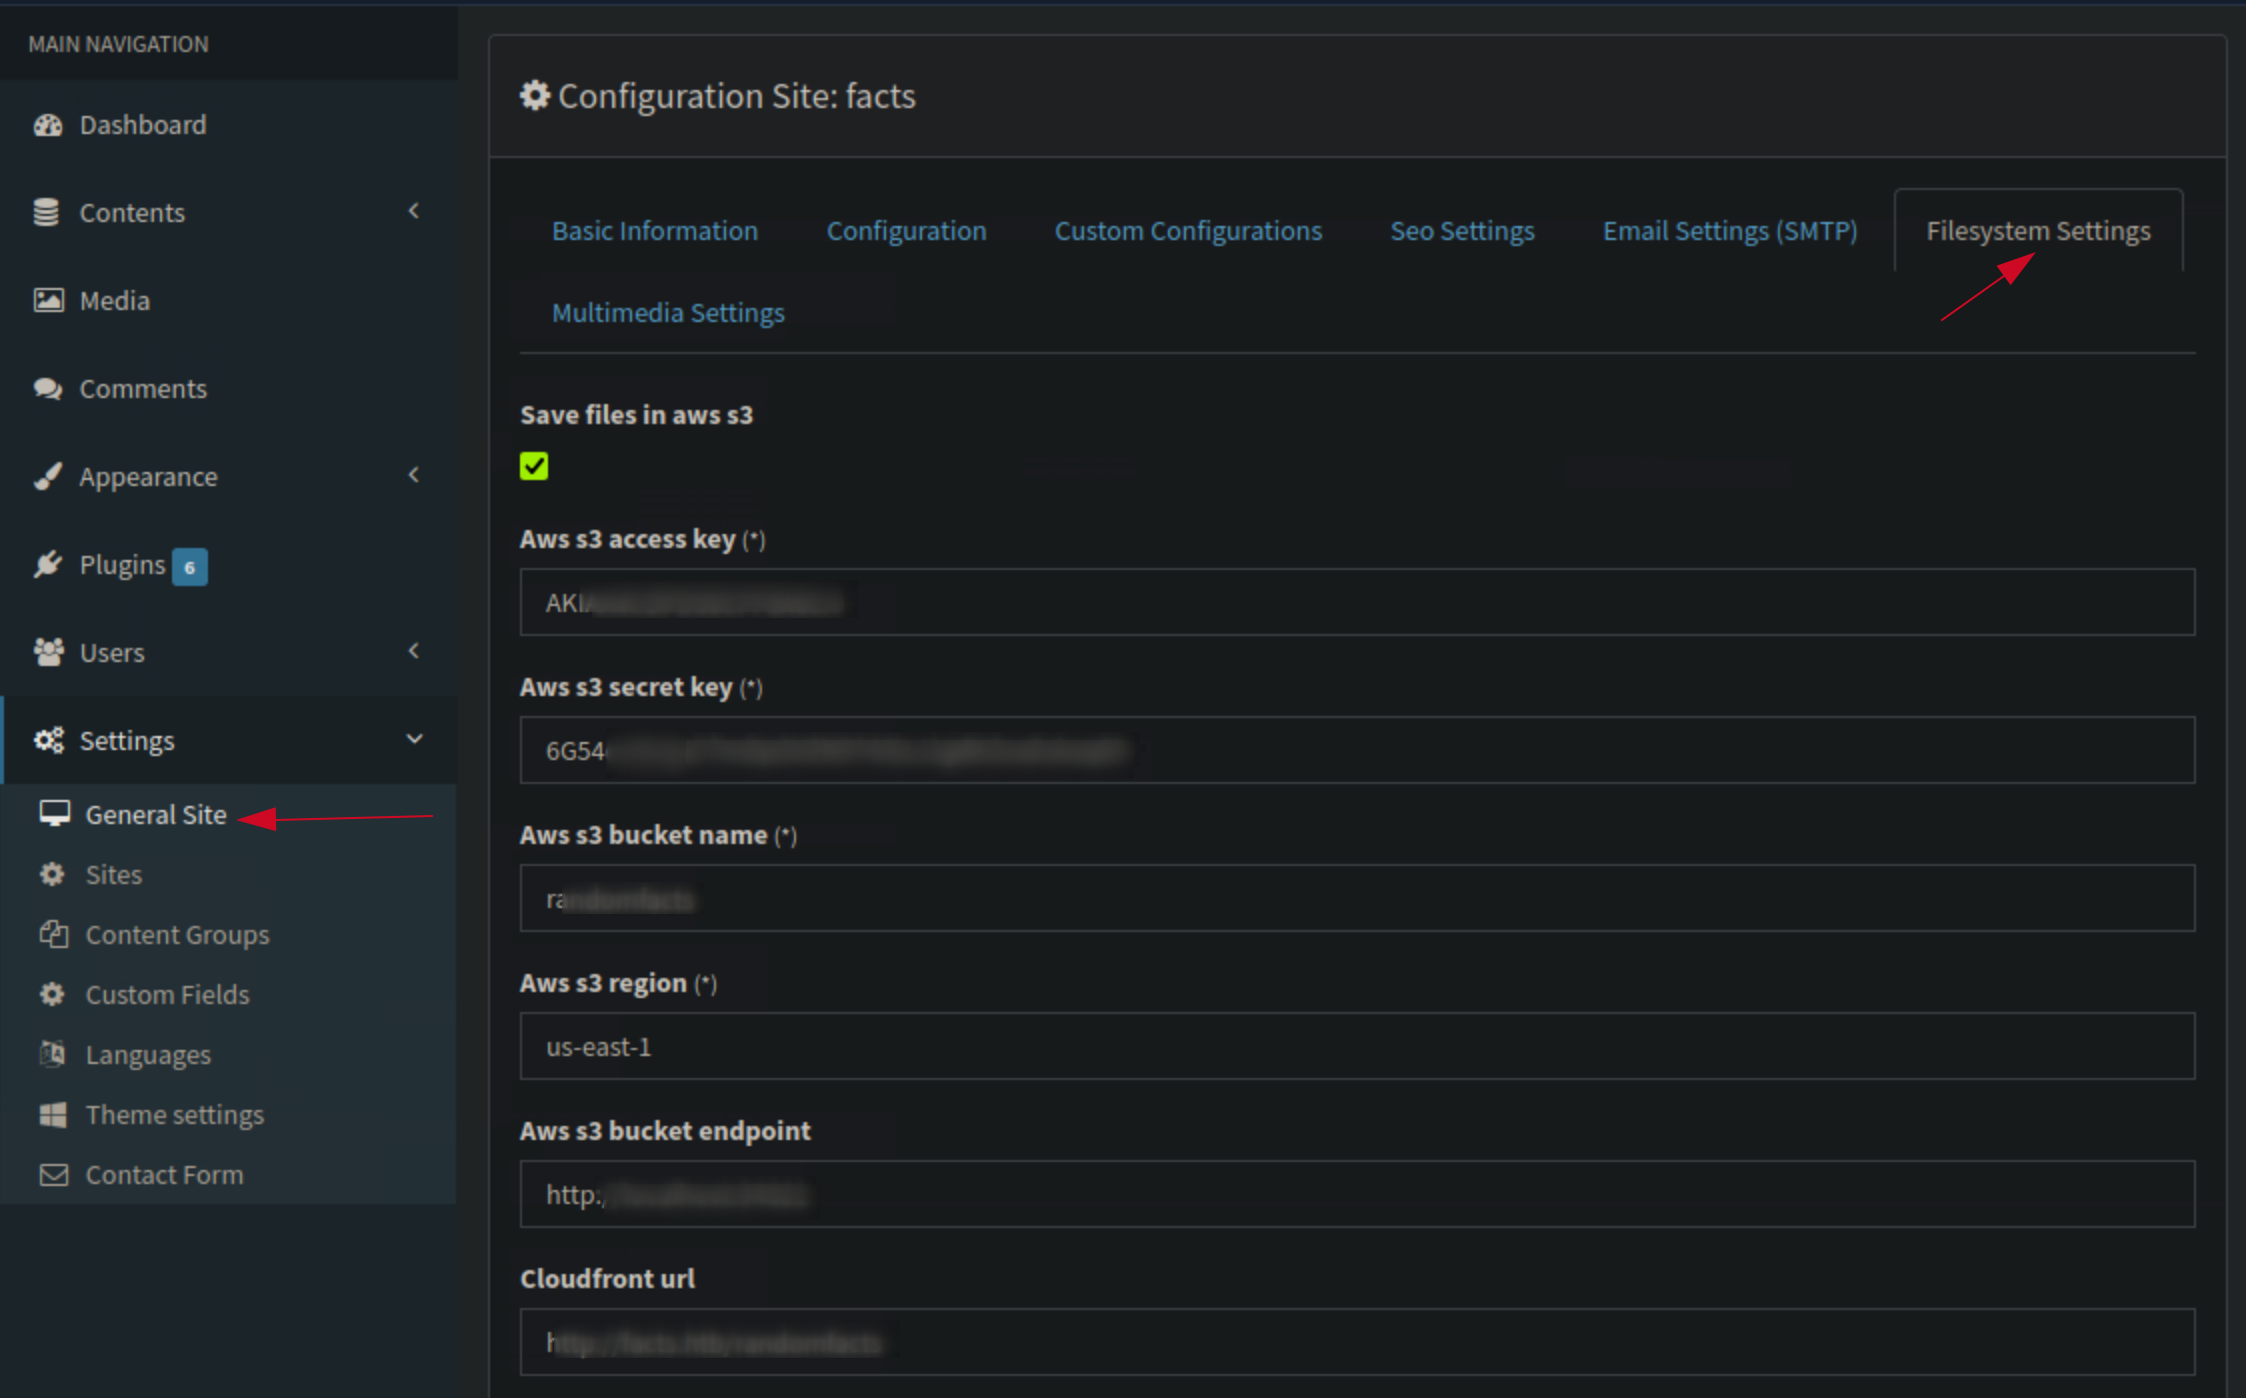2246x1398 pixels.
Task: Click the Aws s3 region field
Action: click(x=1356, y=1046)
